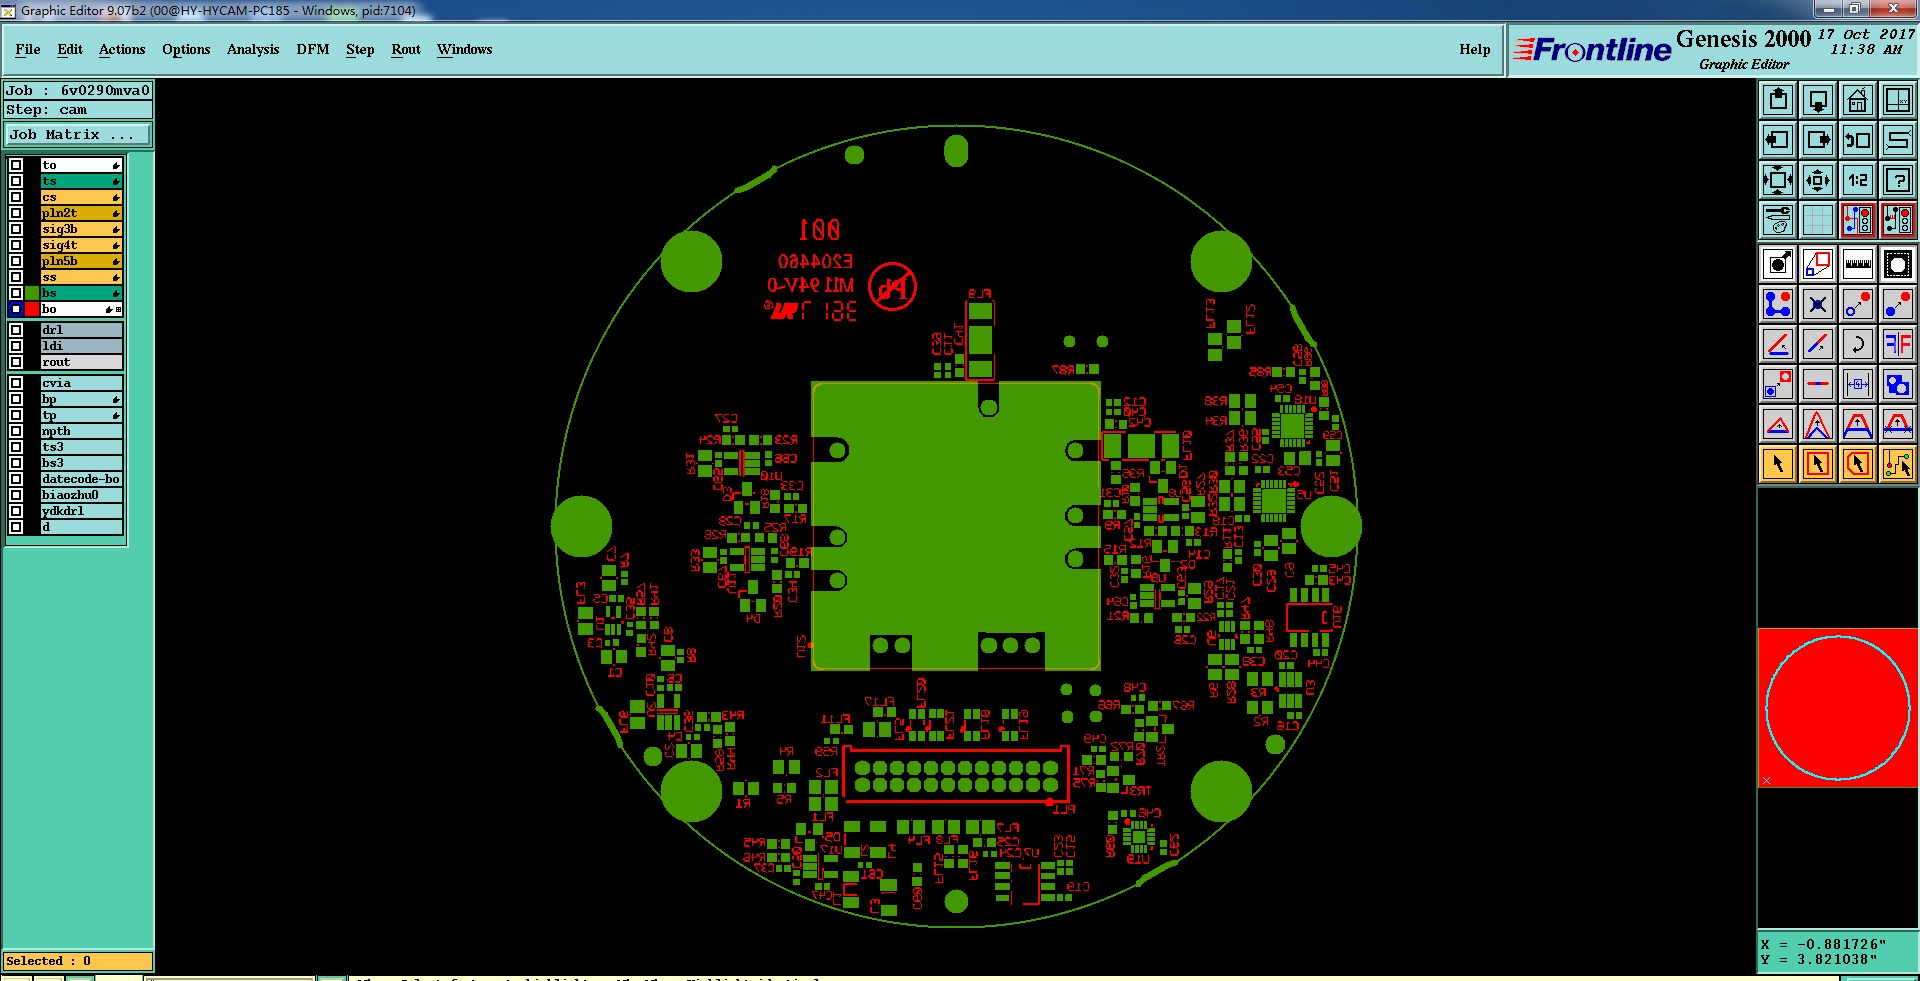Toggle the 'bp' layer checkbox
The image size is (1920, 981).
(x=16, y=399)
